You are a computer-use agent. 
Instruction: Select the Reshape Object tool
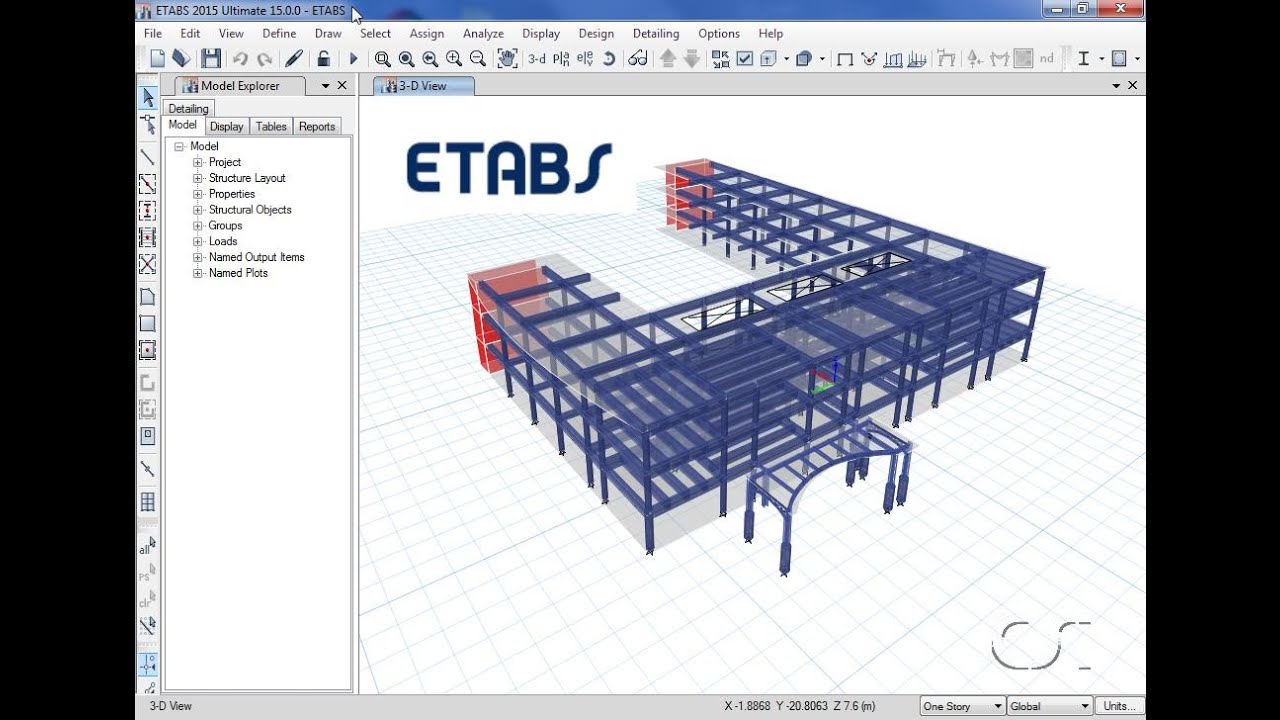pyautogui.click(x=148, y=125)
